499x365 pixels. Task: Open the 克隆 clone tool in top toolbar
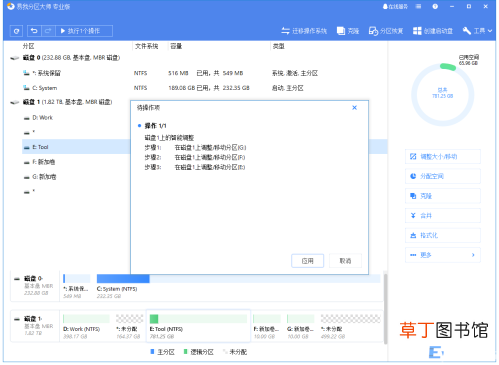pos(348,31)
